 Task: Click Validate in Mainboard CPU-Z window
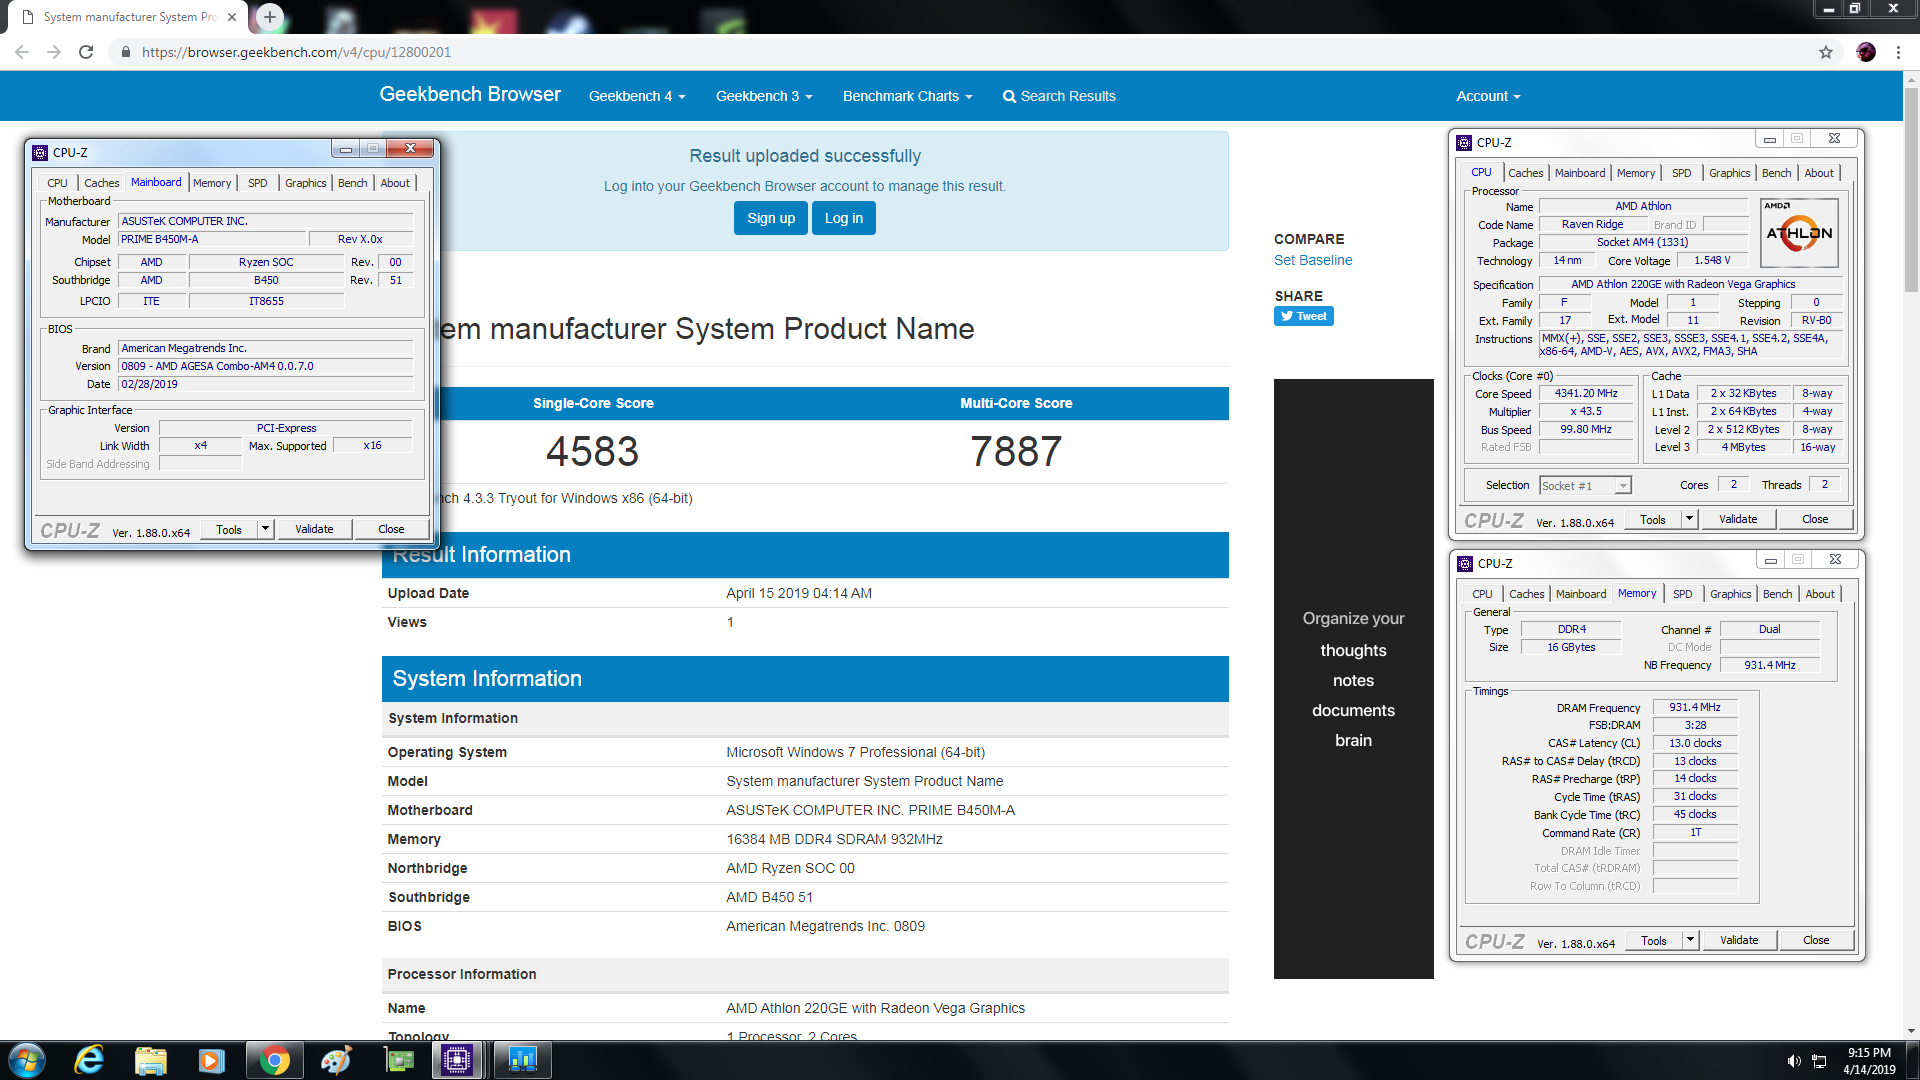click(x=314, y=529)
